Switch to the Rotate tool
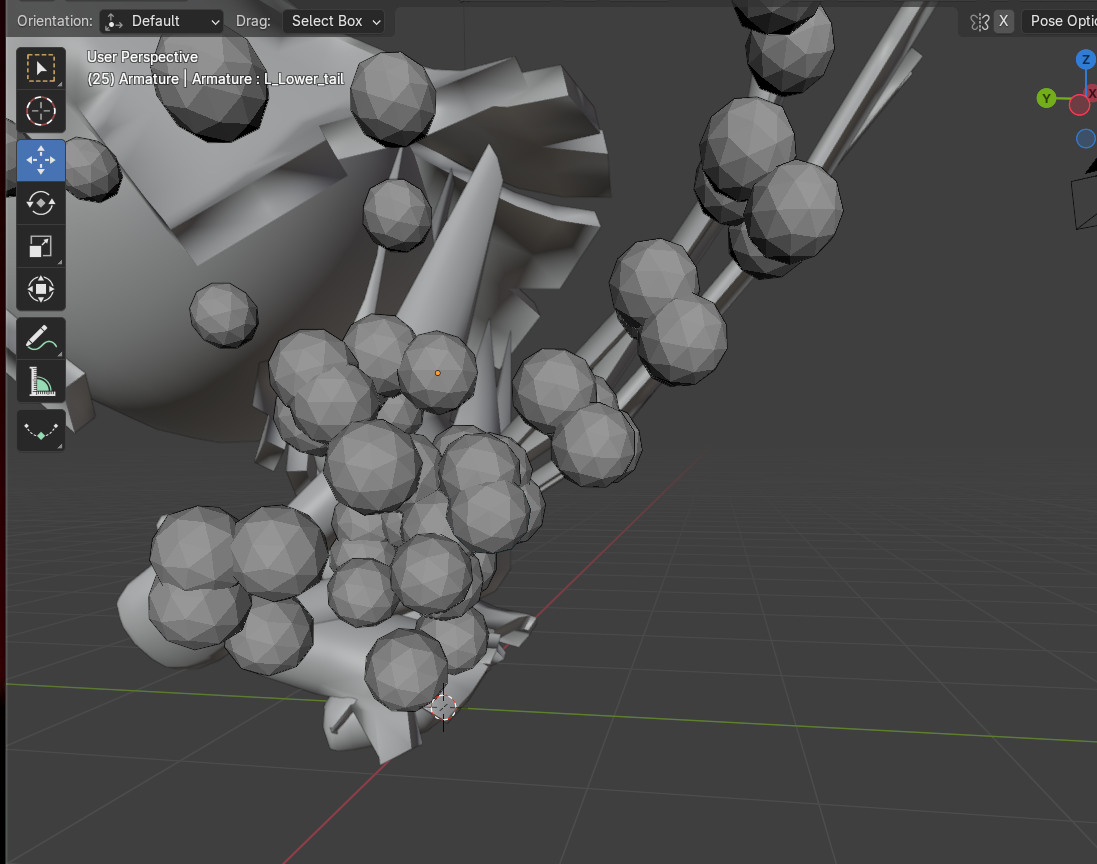The image size is (1097, 864). (41, 204)
